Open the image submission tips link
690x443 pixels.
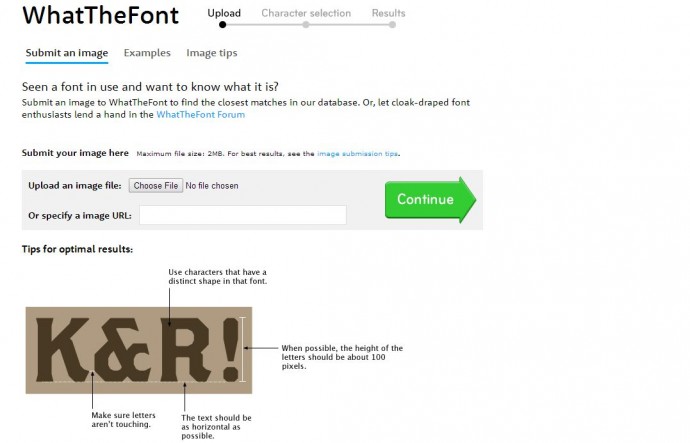[357, 154]
